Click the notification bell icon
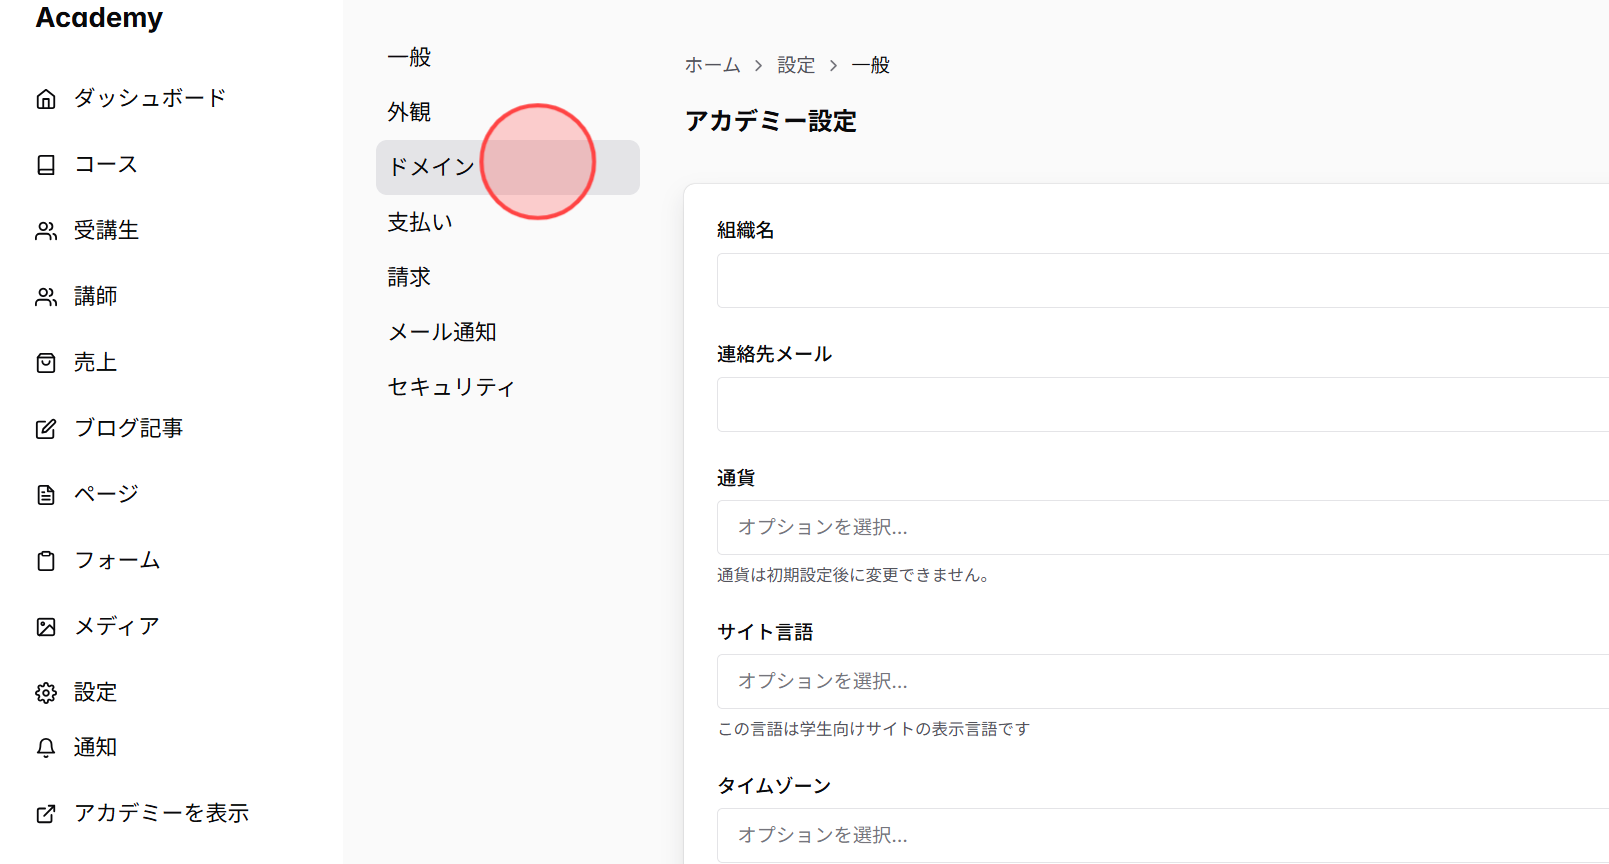 (x=46, y=748)
